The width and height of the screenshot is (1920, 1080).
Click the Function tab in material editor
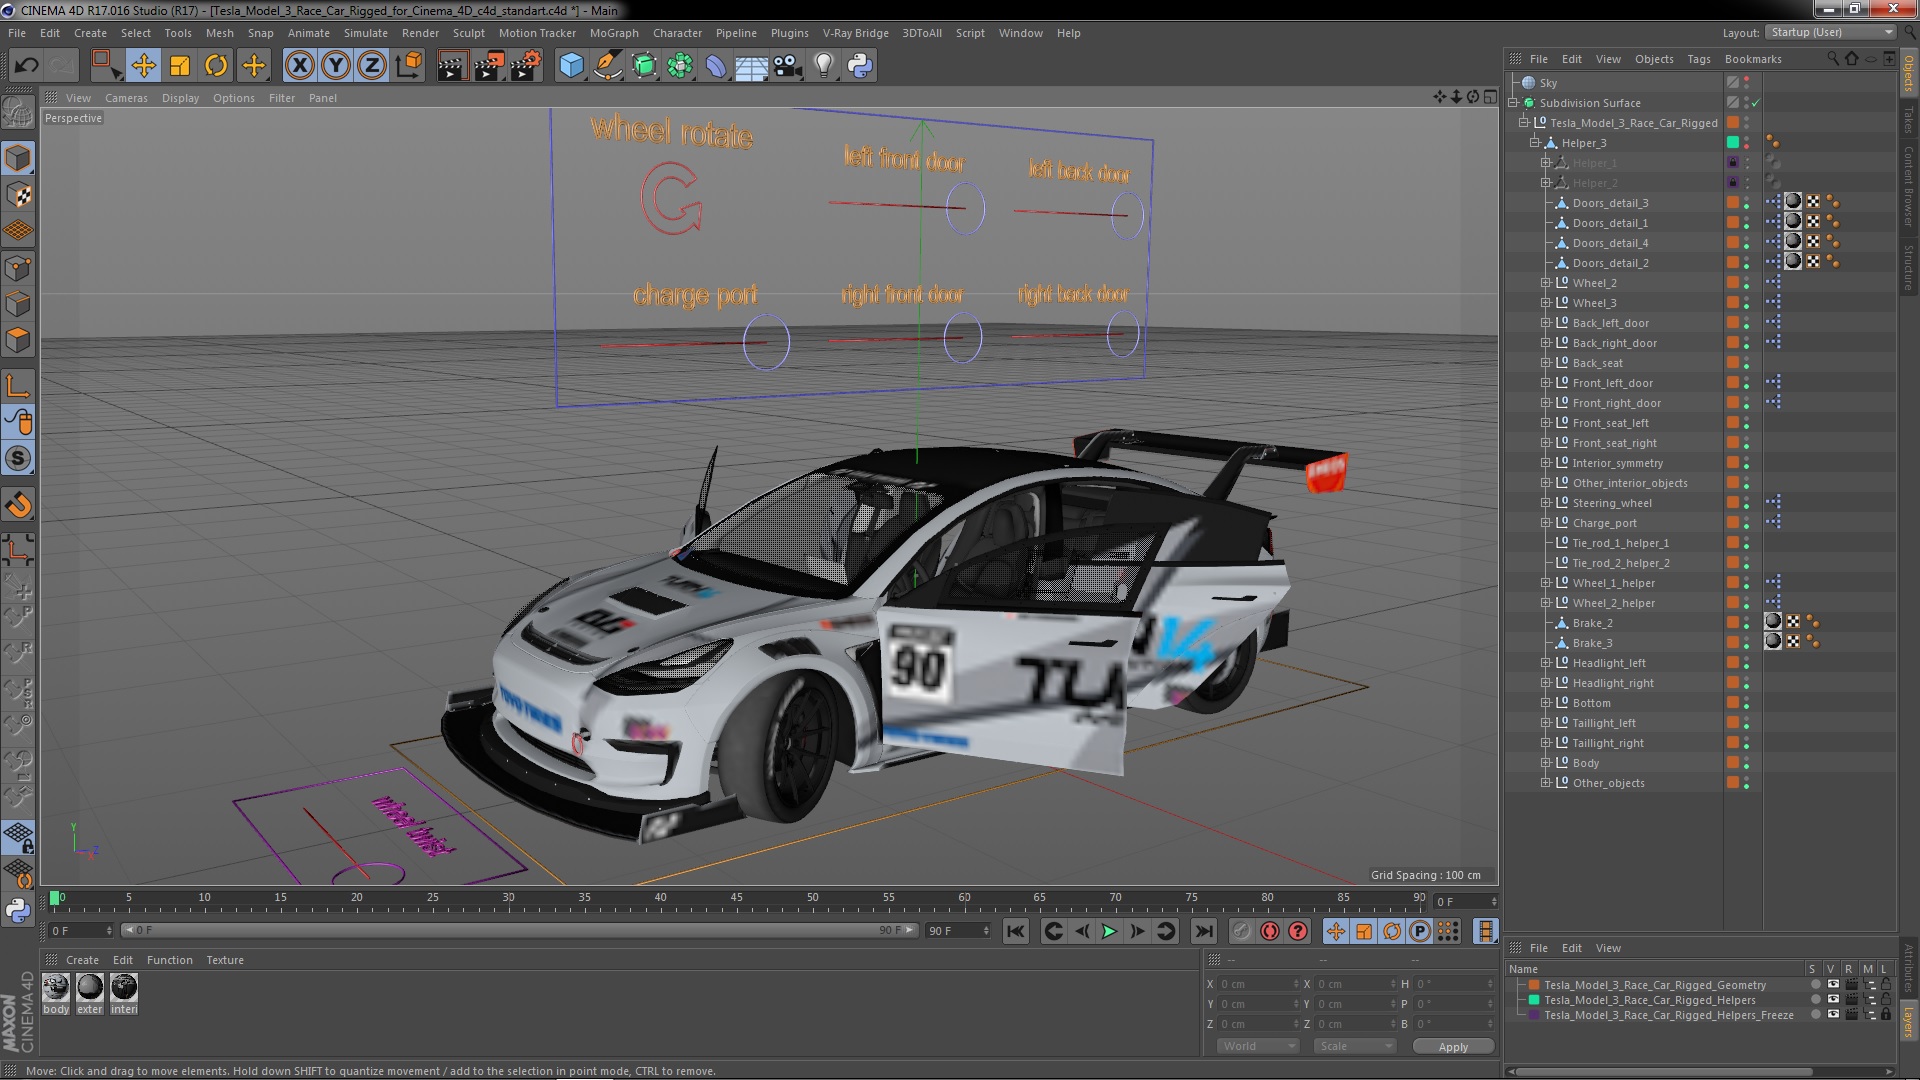pyautogui.click(x=167, y=960)
